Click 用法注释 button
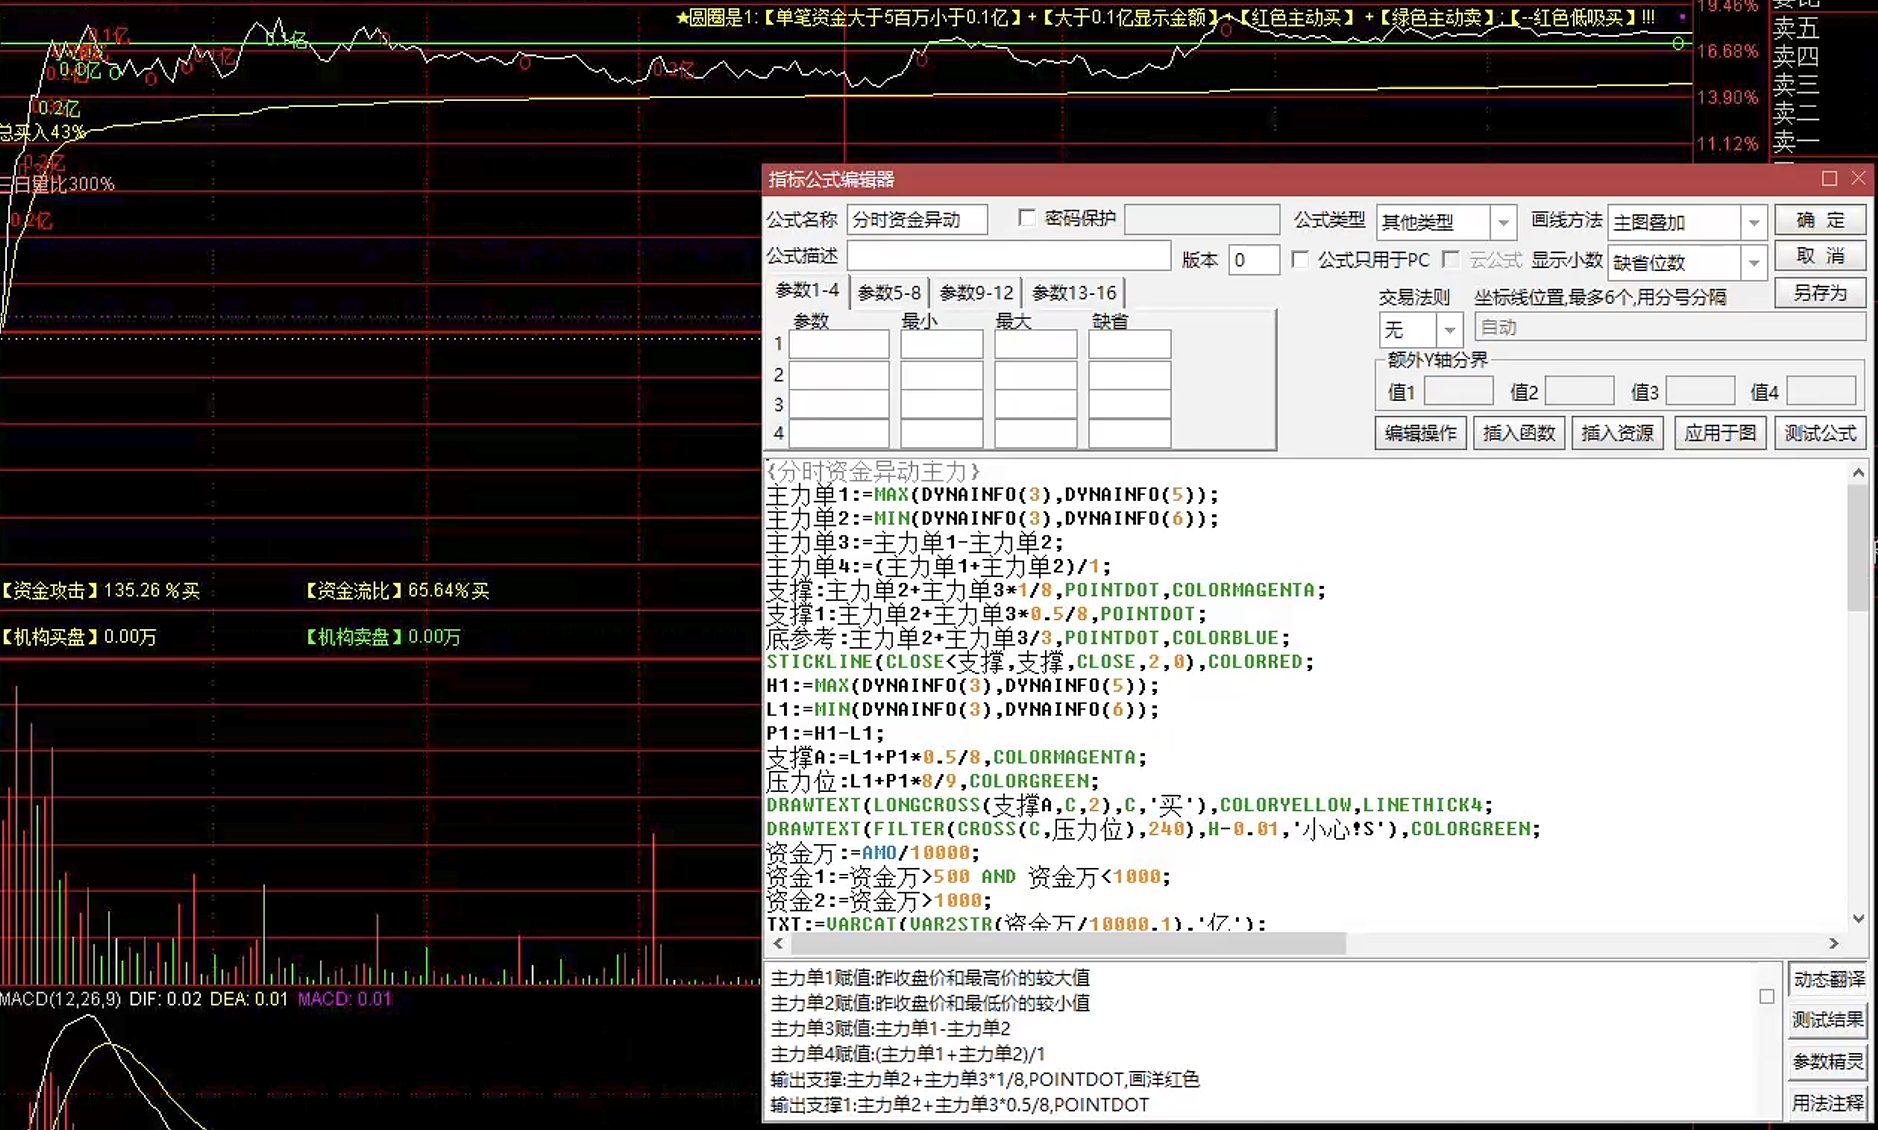The width and height of the screenshot is (1878, 1130). click(x=1828, y=1103)
